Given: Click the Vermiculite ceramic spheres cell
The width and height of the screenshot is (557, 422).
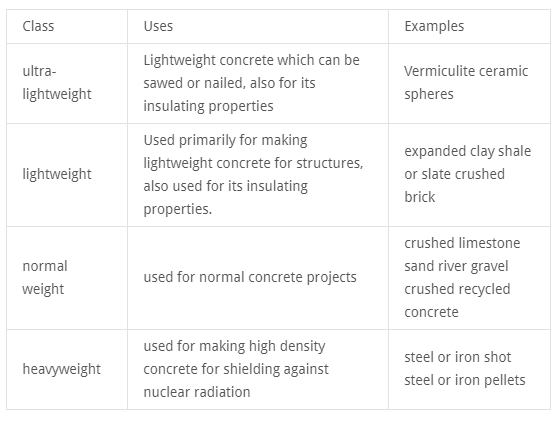Looking at the screenshot, I should tap(469, 83).
